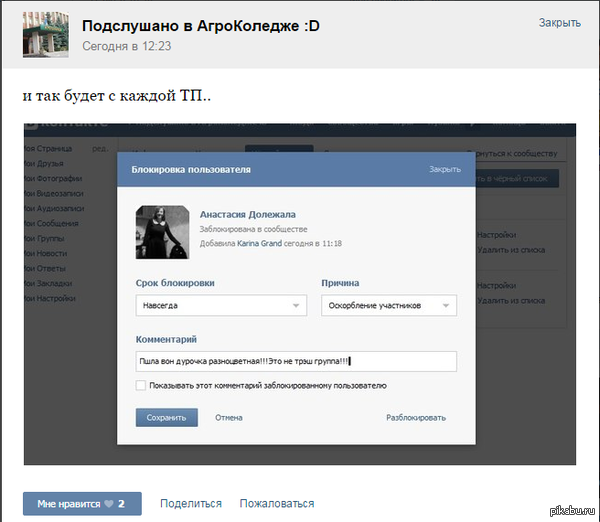Open Karina Grand profile link
The width and height of the screenshot is (600, 522).
259,243
